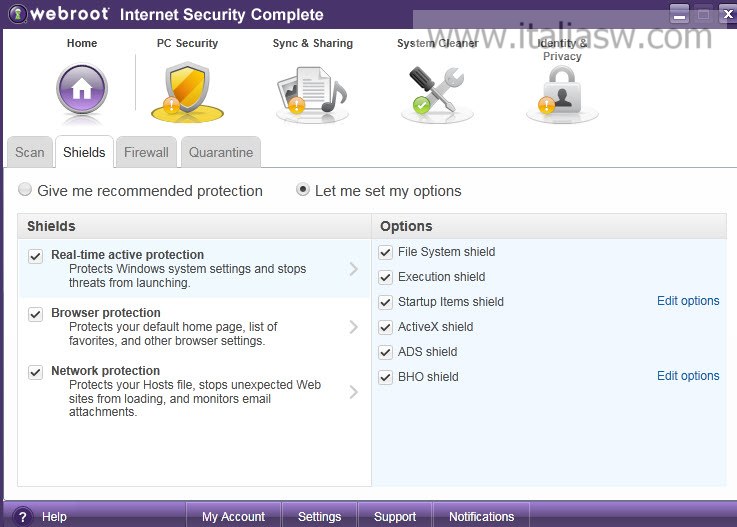737x527 pixels.
Task: Select Network protection row title
Action: pos(105,371)
